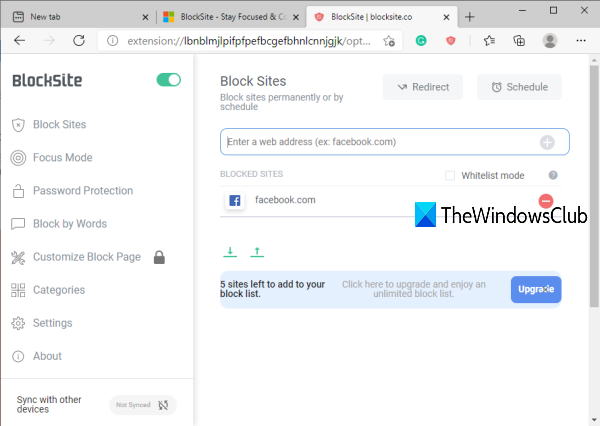Toggle the BlockSite main enable switch

point(168,80)
